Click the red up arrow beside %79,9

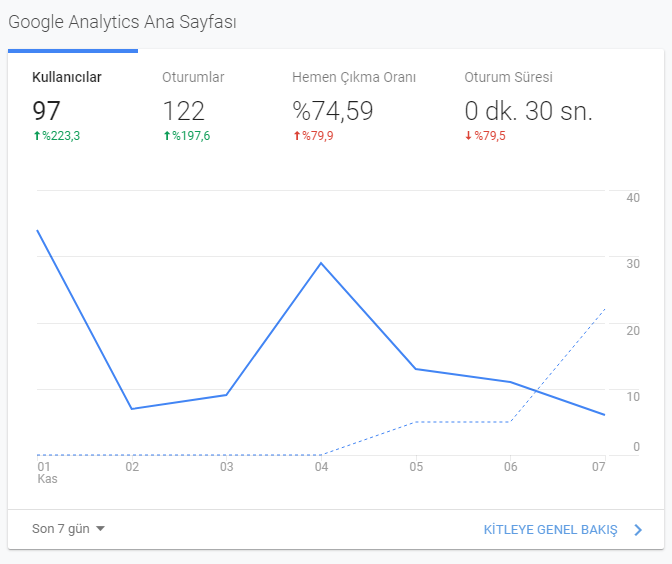pyautogui.click(x=297, y=136)
